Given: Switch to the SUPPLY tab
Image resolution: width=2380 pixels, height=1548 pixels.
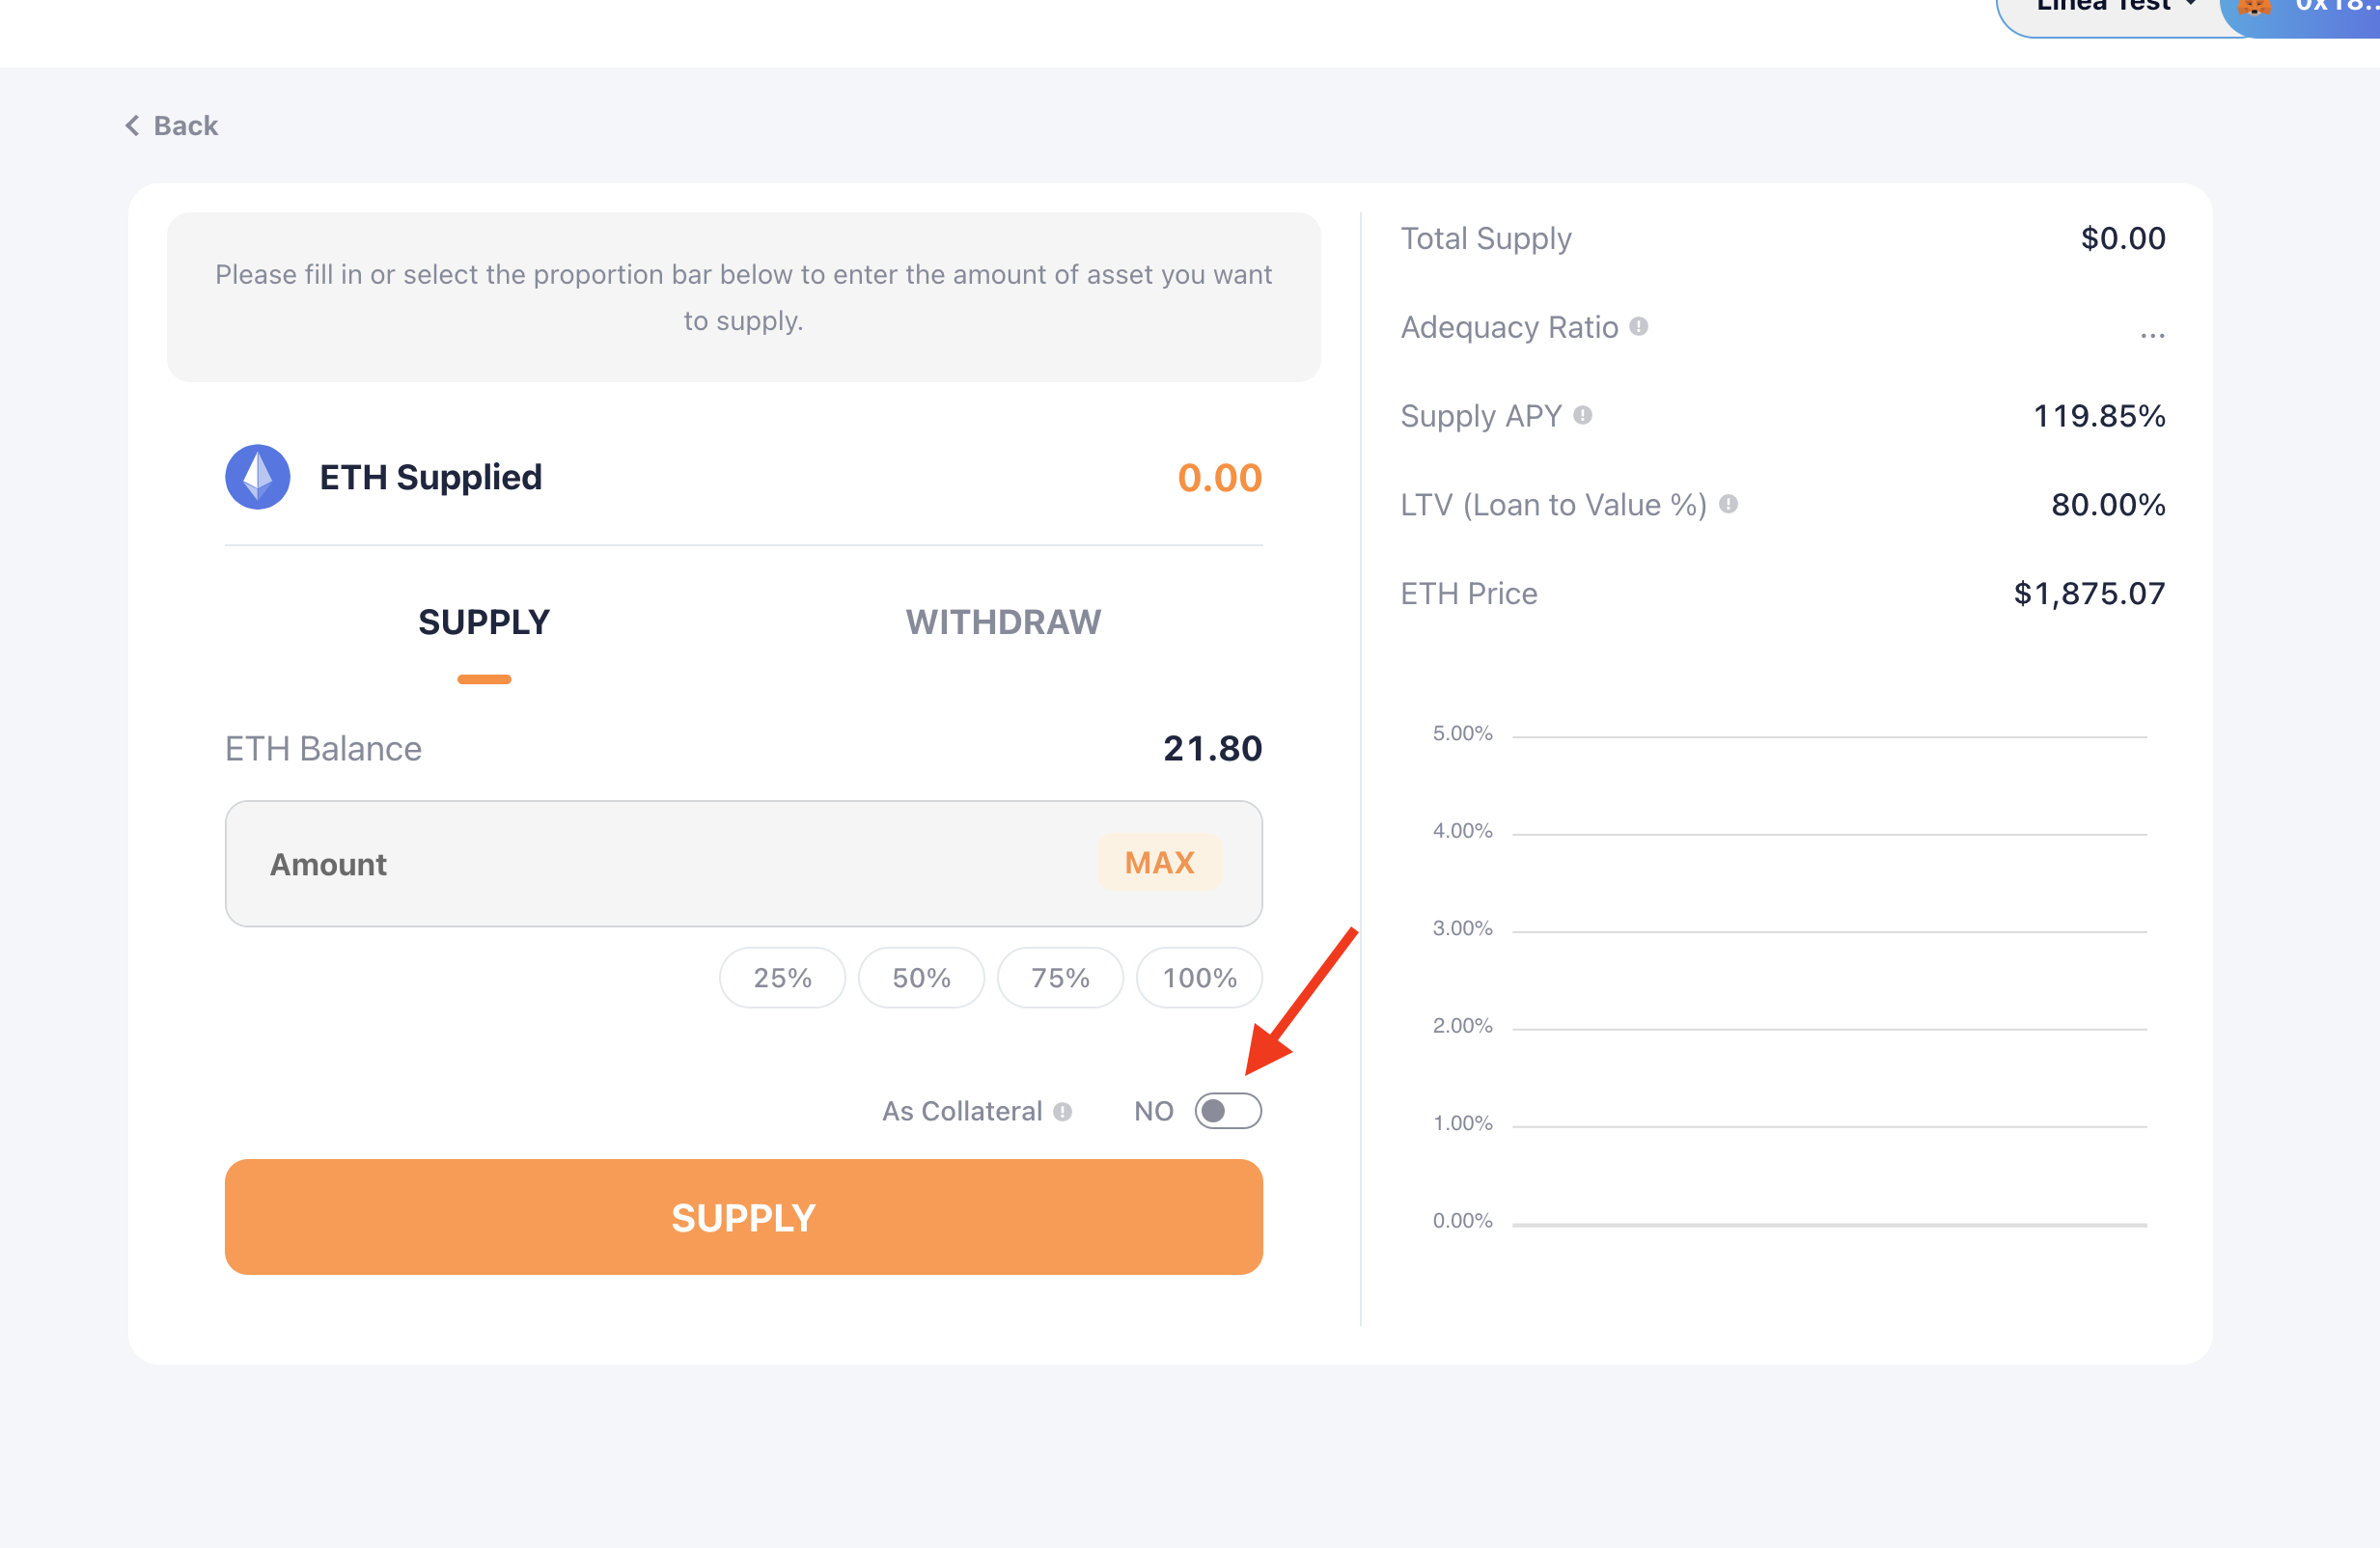Looking at the screenshot, I should tap(484, 622).
